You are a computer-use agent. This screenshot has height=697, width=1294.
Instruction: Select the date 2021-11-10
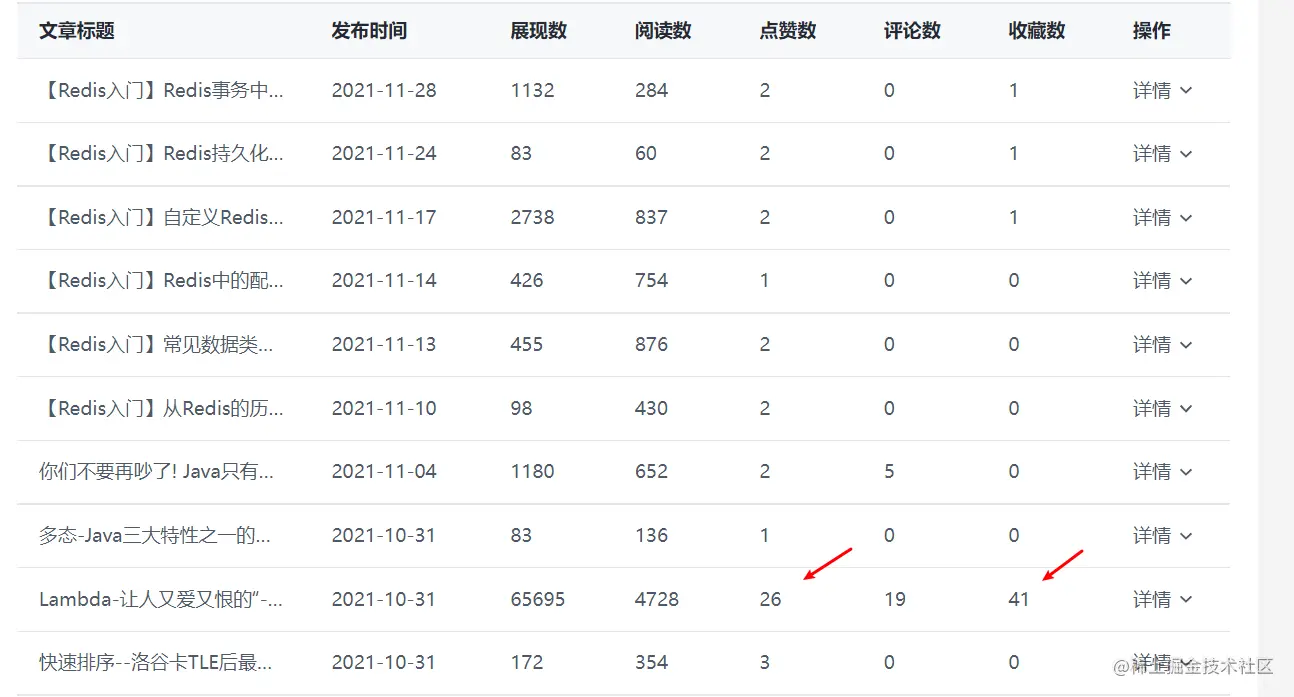coord(384,408)
